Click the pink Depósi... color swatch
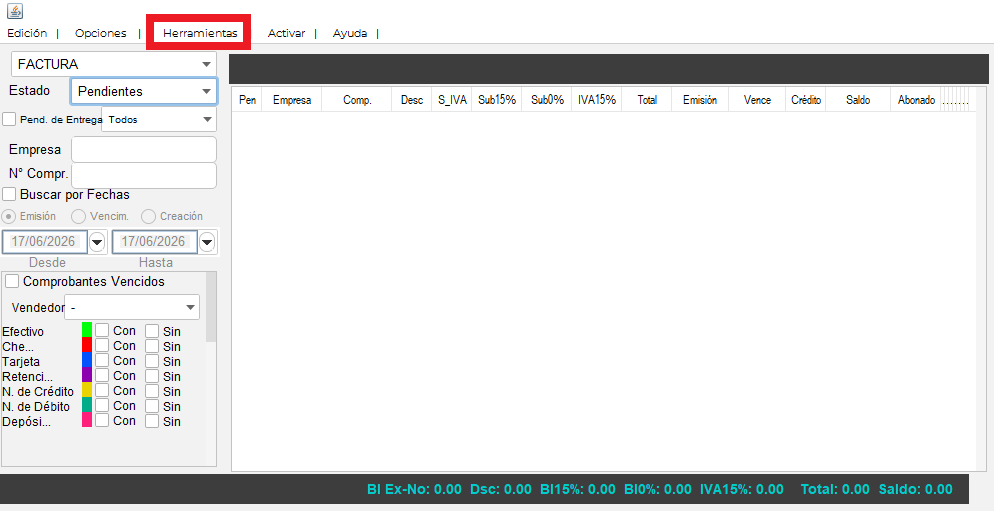Screen dimensions: 994x511 tap(87, 420)
